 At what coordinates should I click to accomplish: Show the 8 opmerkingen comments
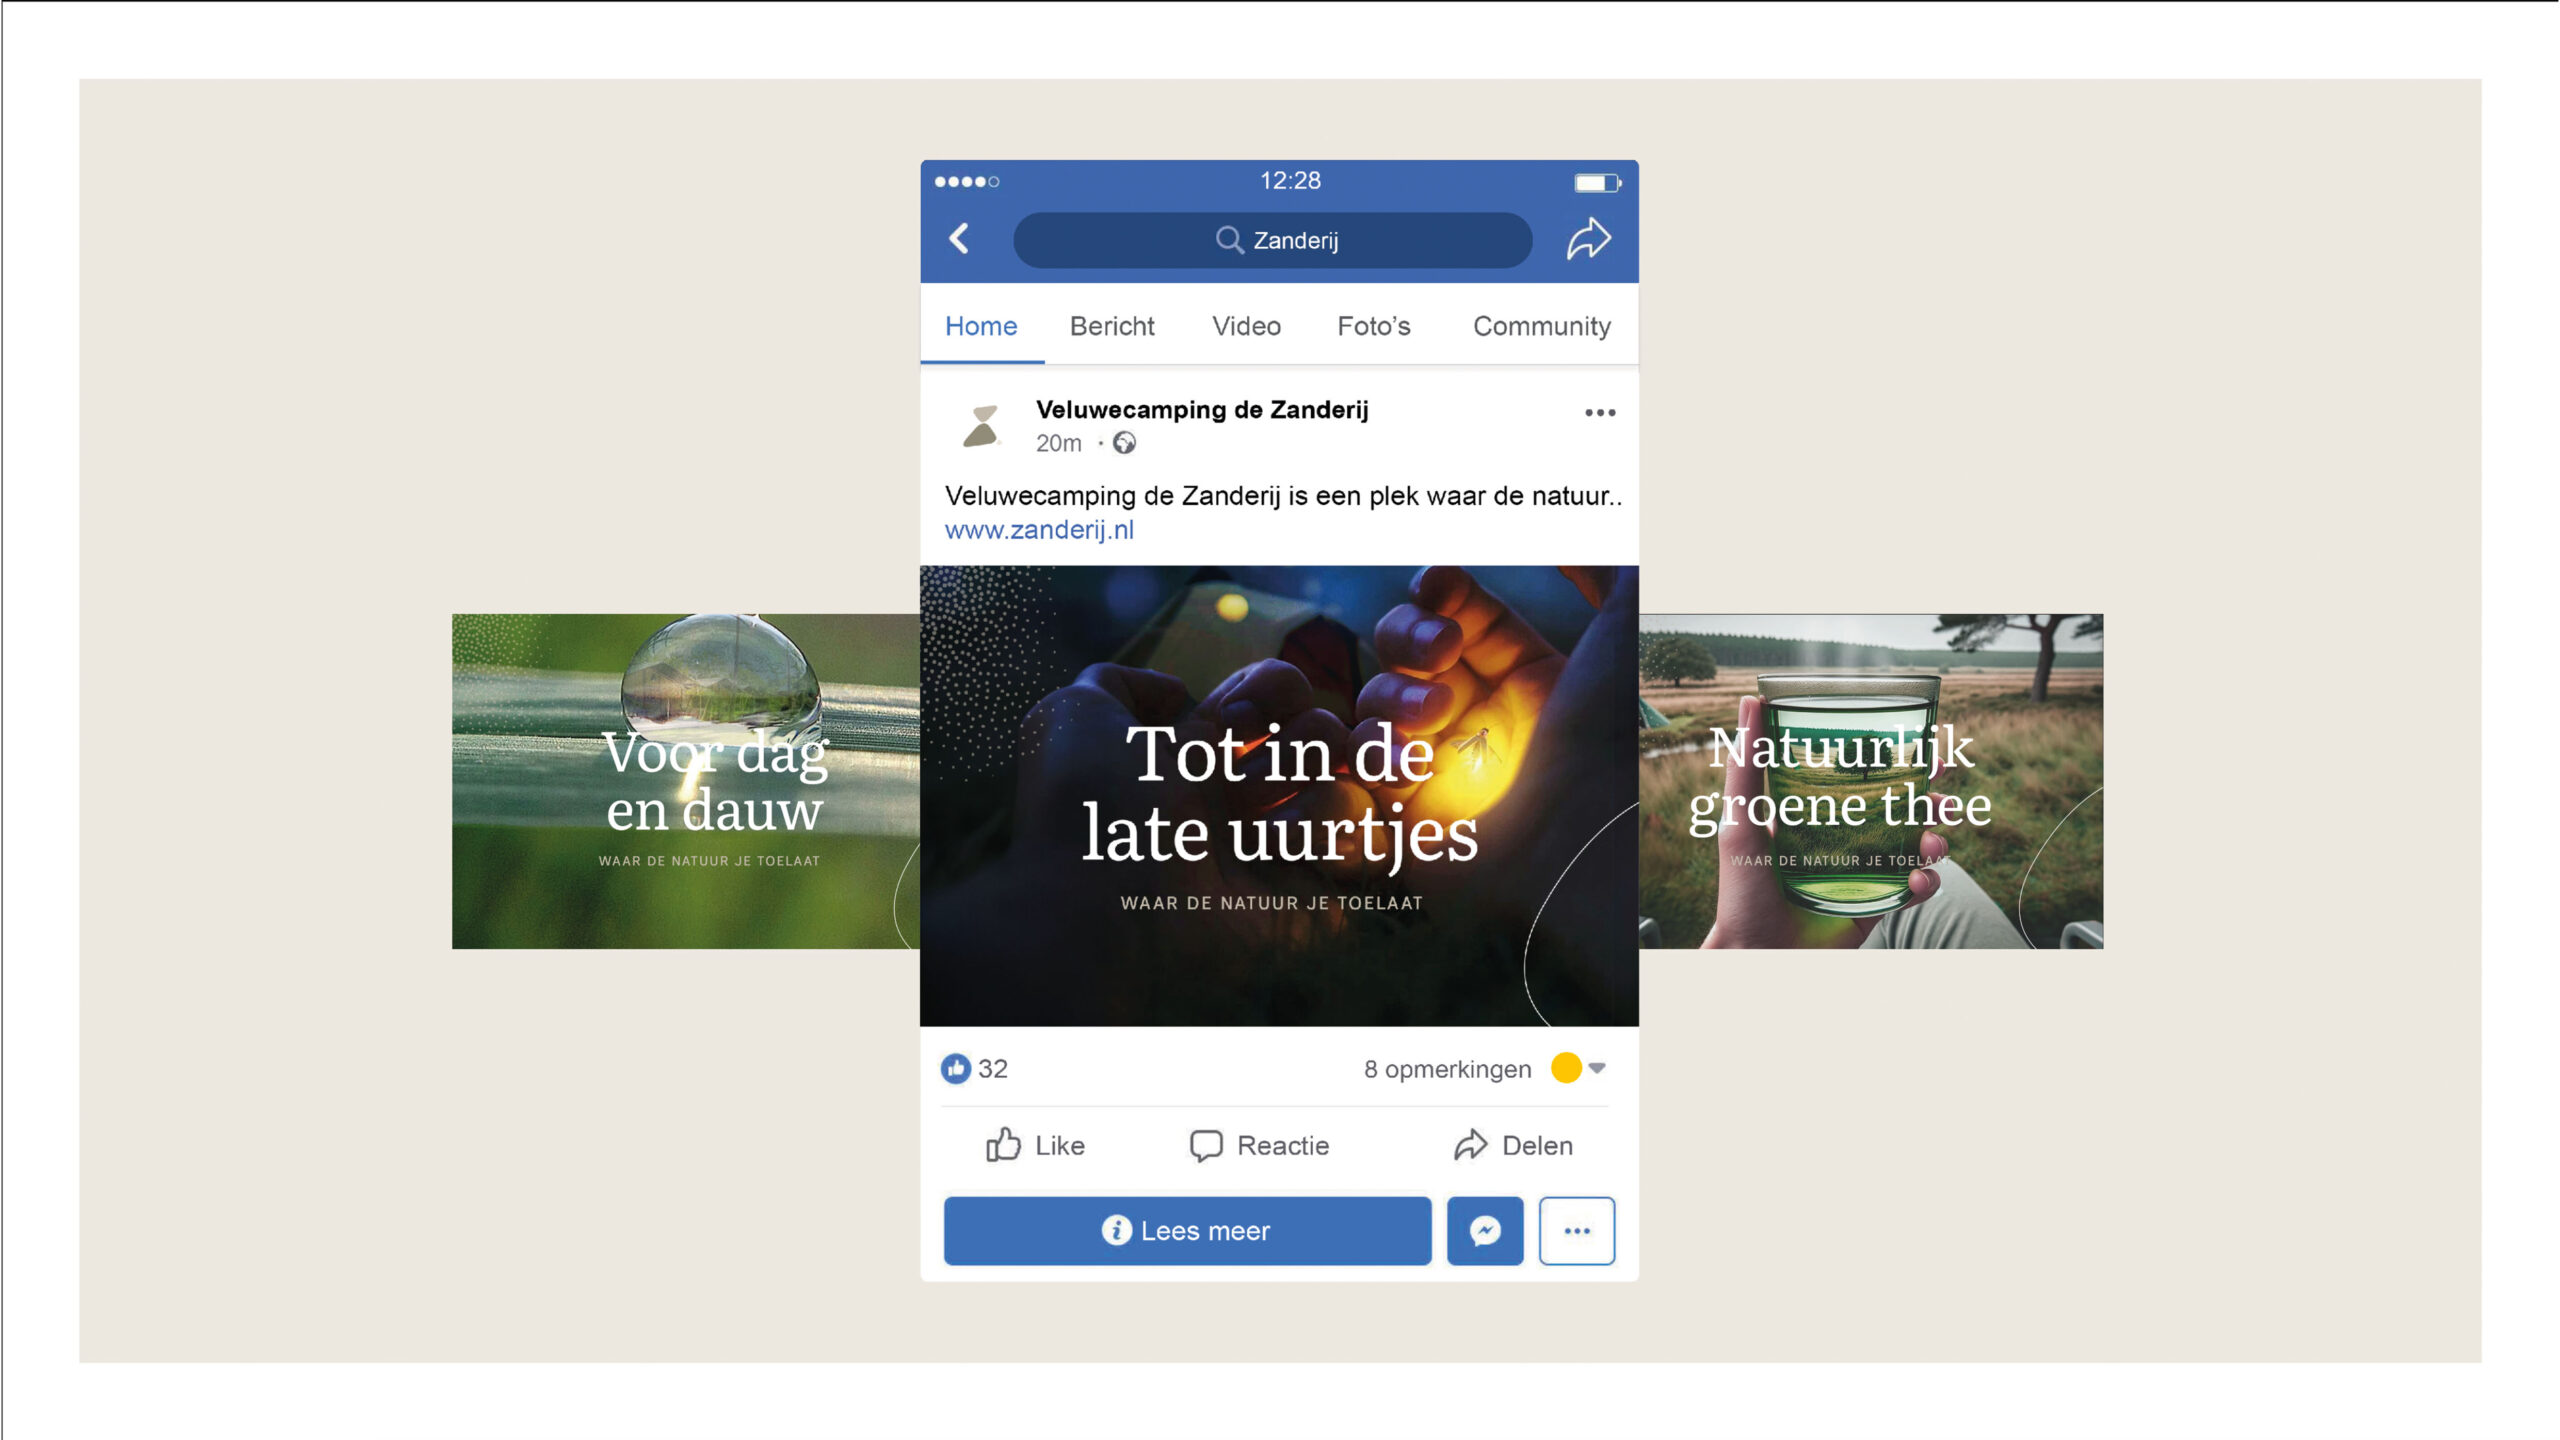point(1447,1069)
